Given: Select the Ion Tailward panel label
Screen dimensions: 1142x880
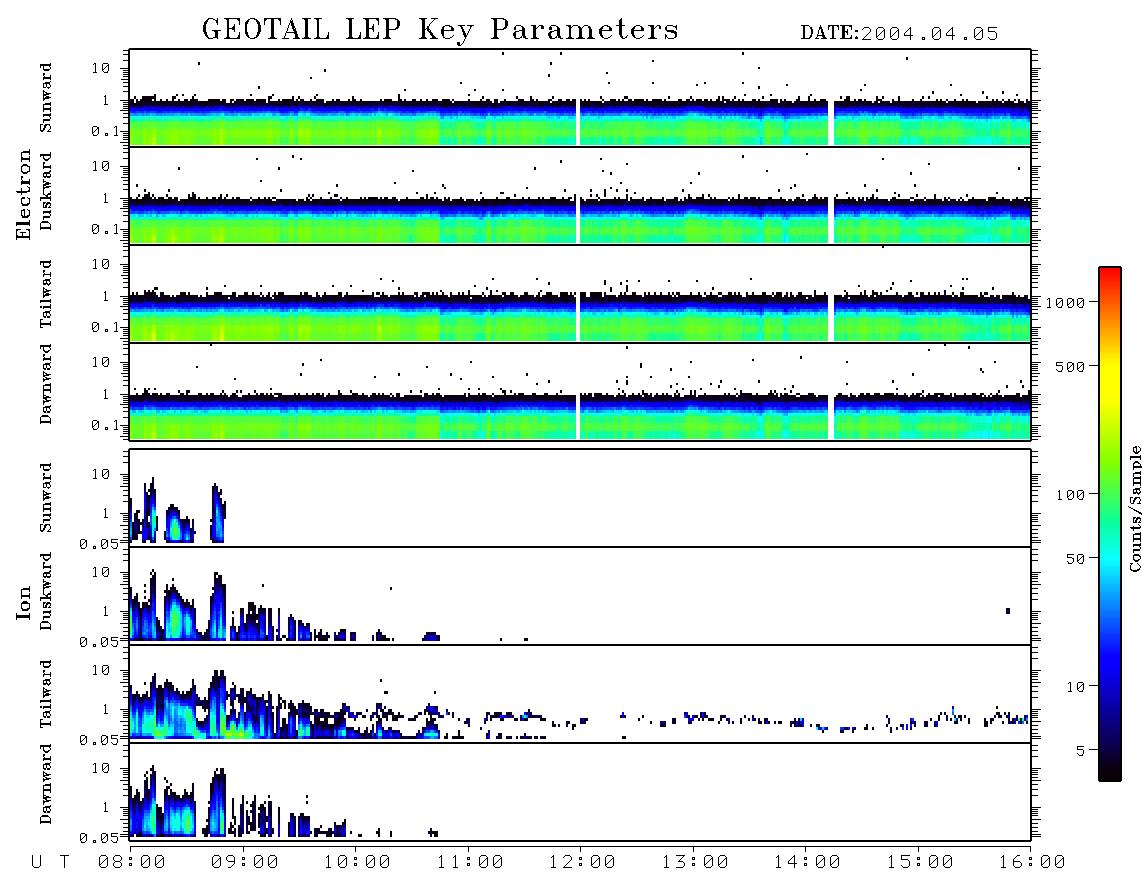Looking at the screenshot, I should point(46,694).
